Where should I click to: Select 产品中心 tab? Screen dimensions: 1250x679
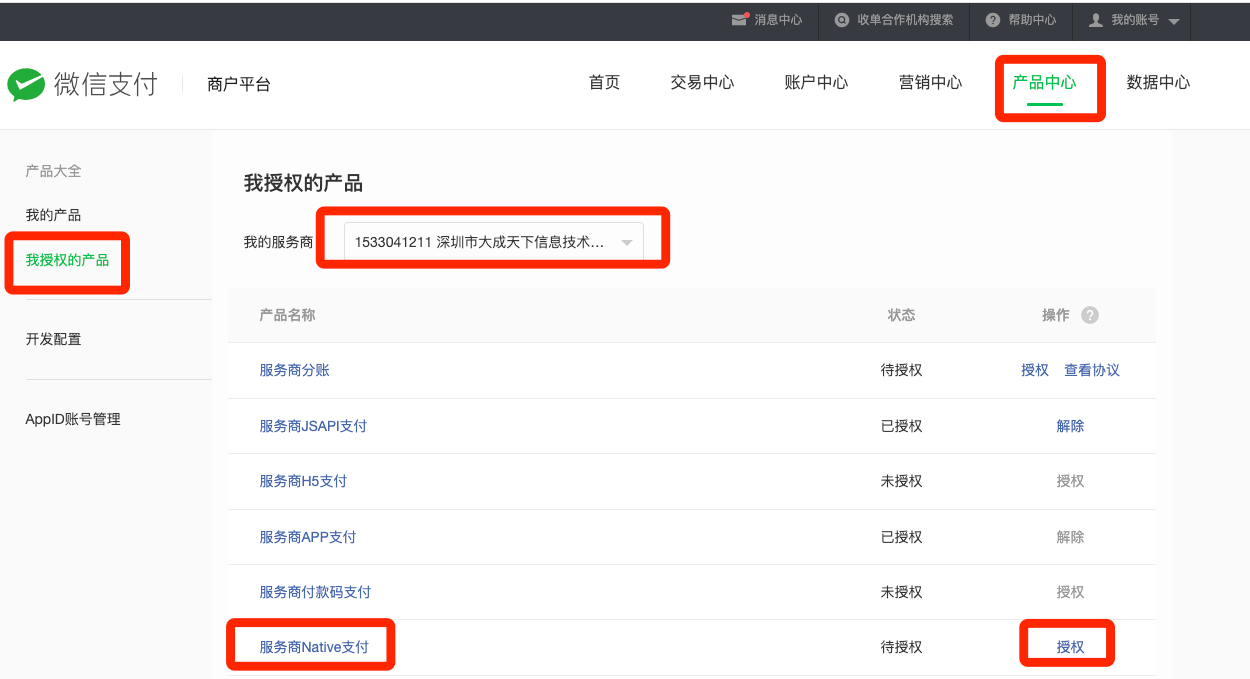click(x=1044, y=83)
